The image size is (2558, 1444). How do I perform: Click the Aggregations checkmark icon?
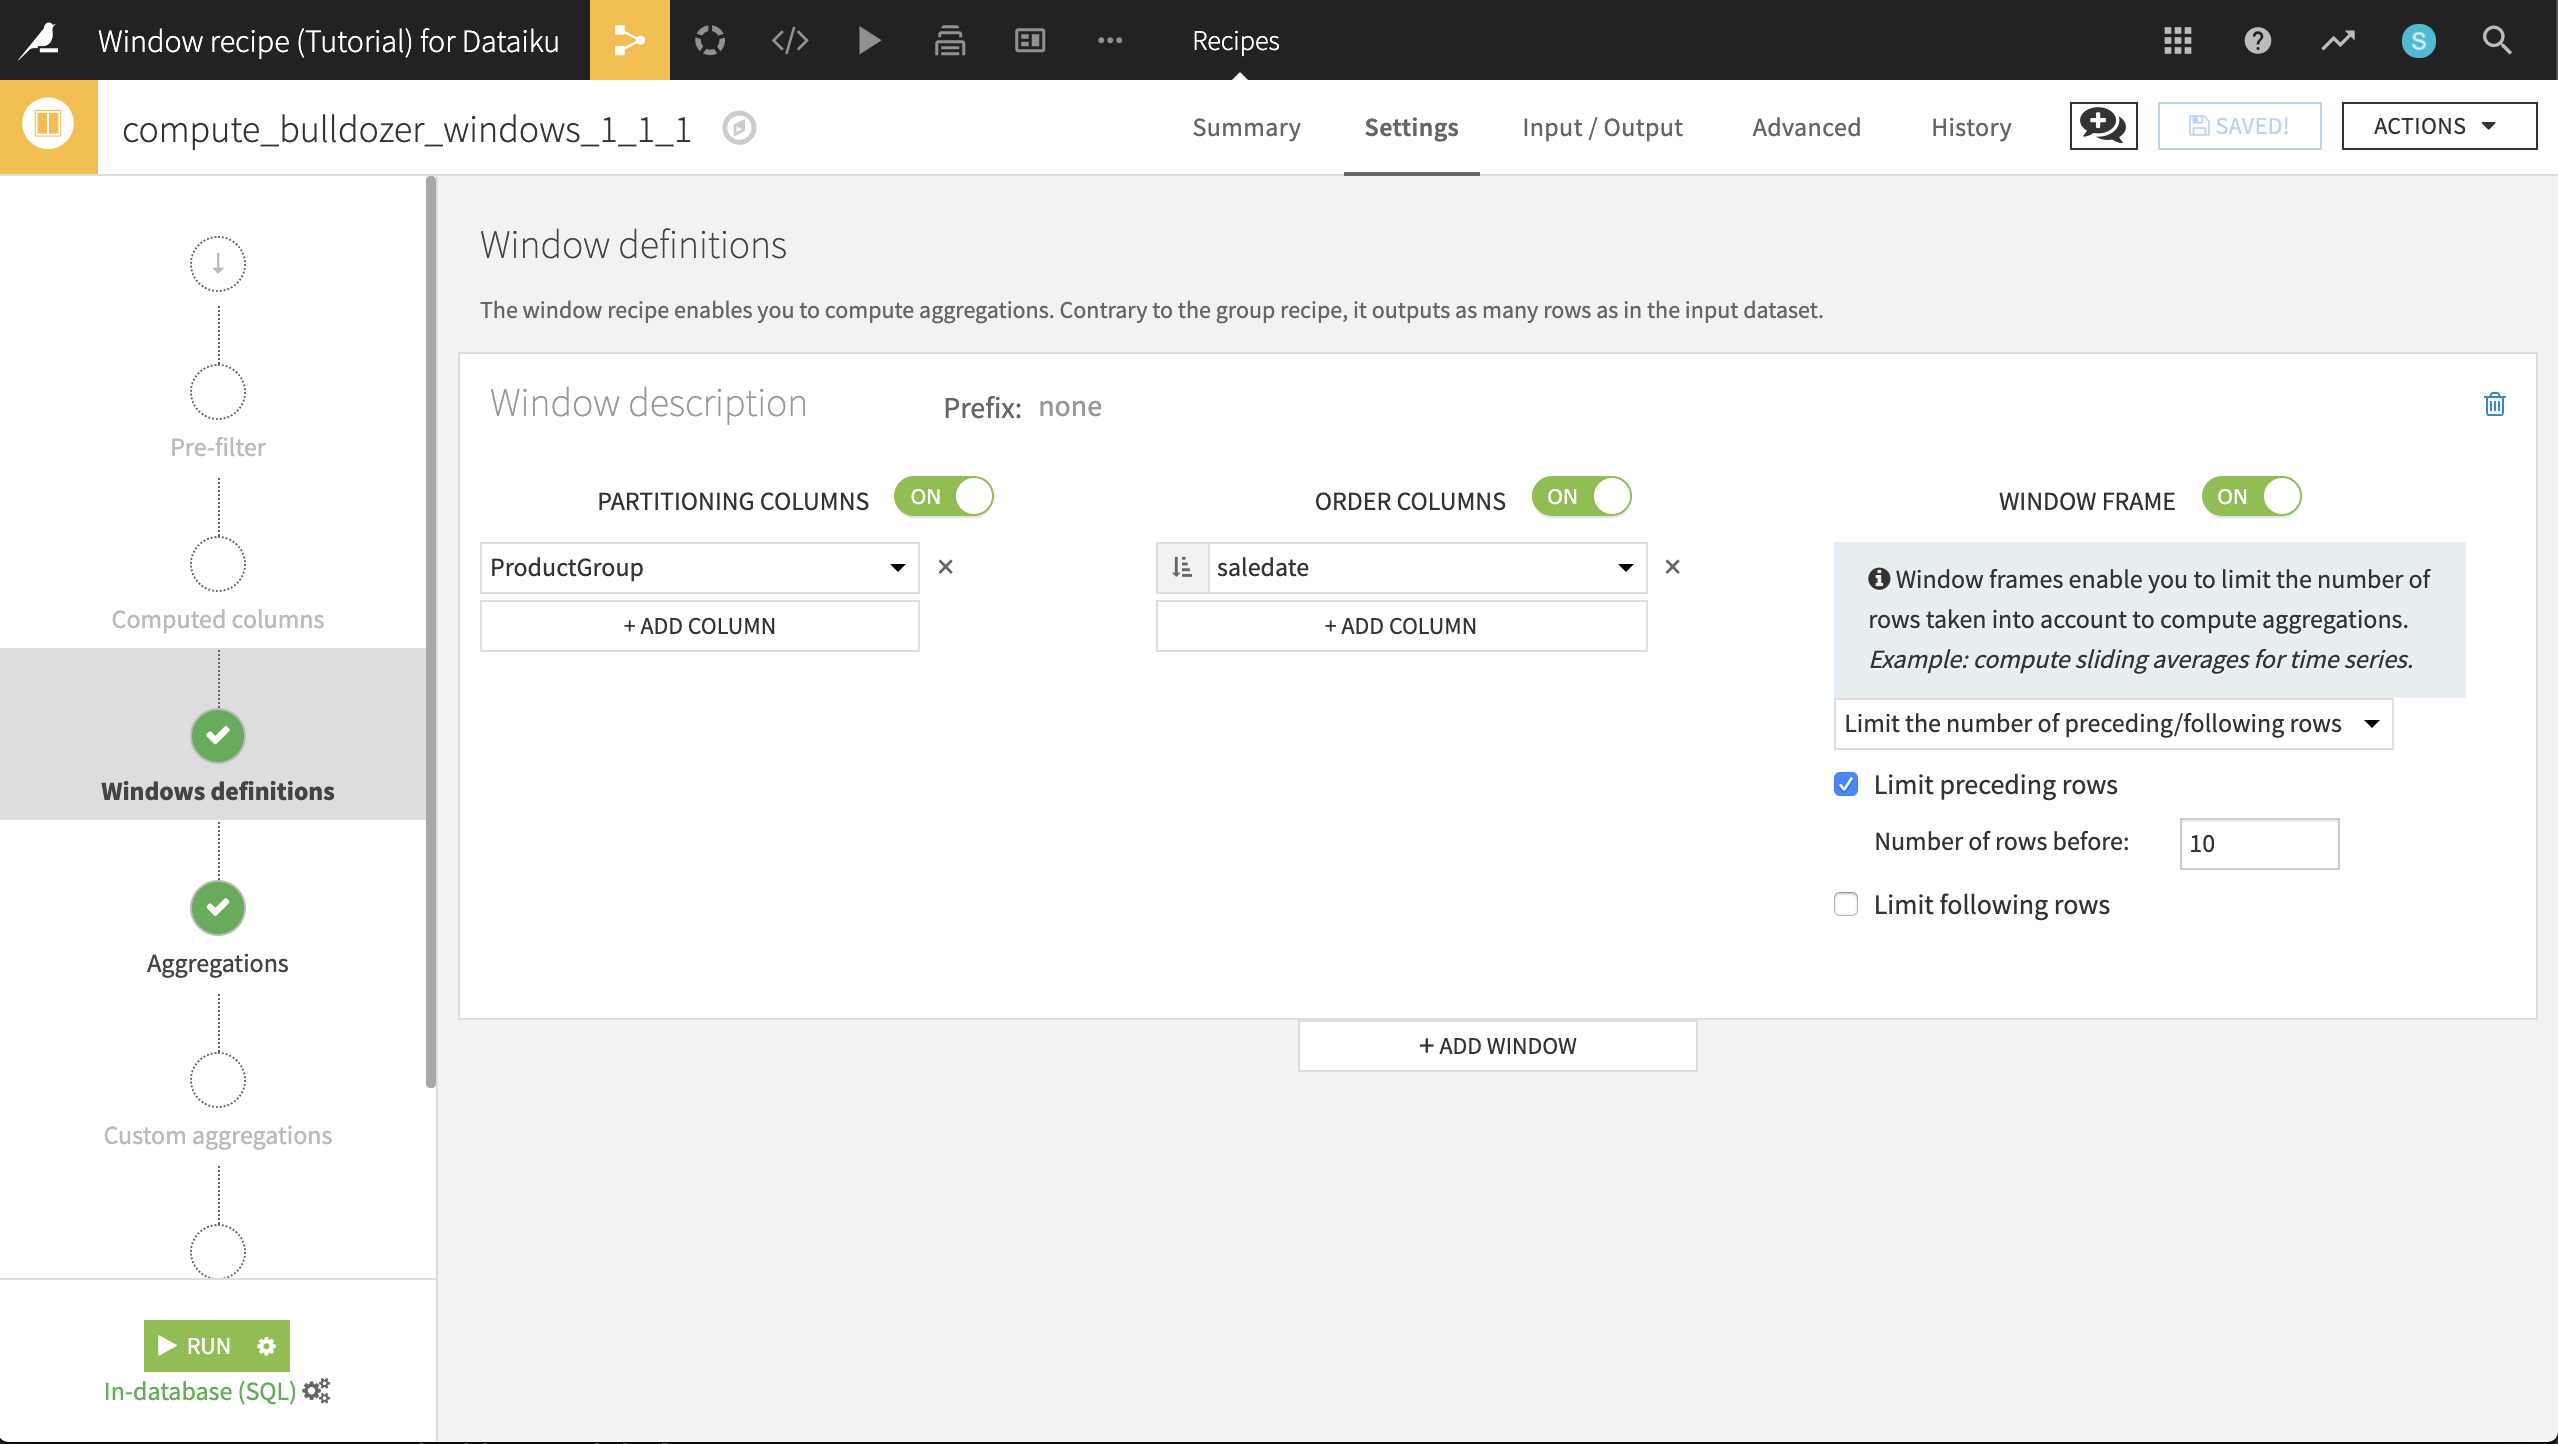218,906
